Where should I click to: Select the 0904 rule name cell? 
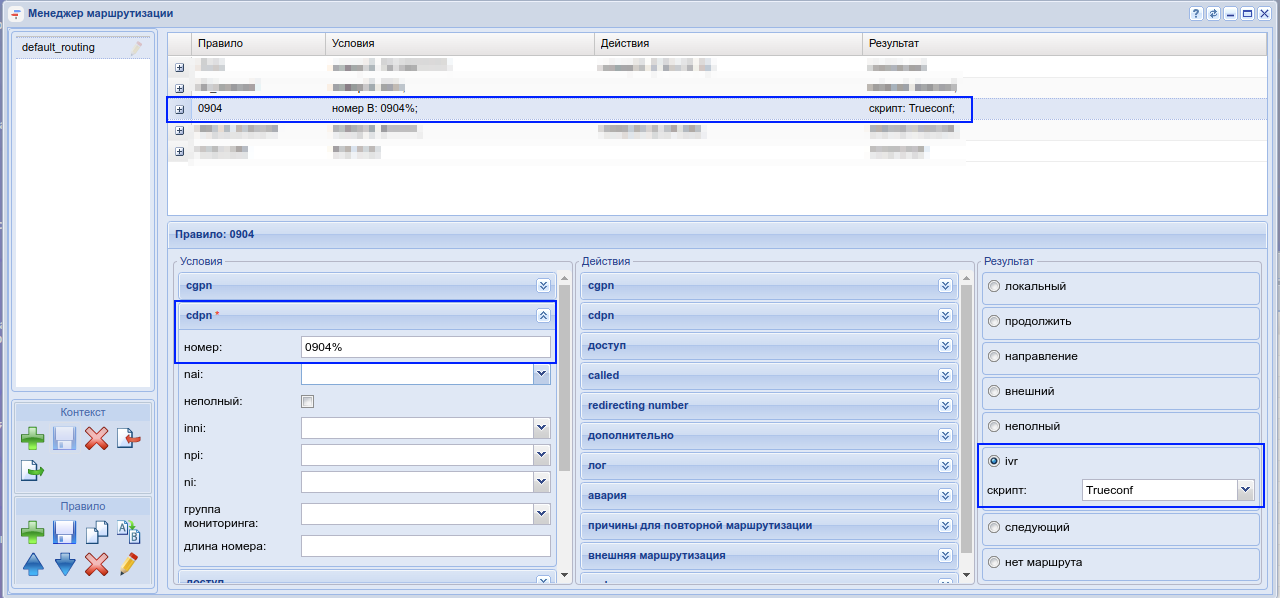pyautogui.click(x=210, y=108)
